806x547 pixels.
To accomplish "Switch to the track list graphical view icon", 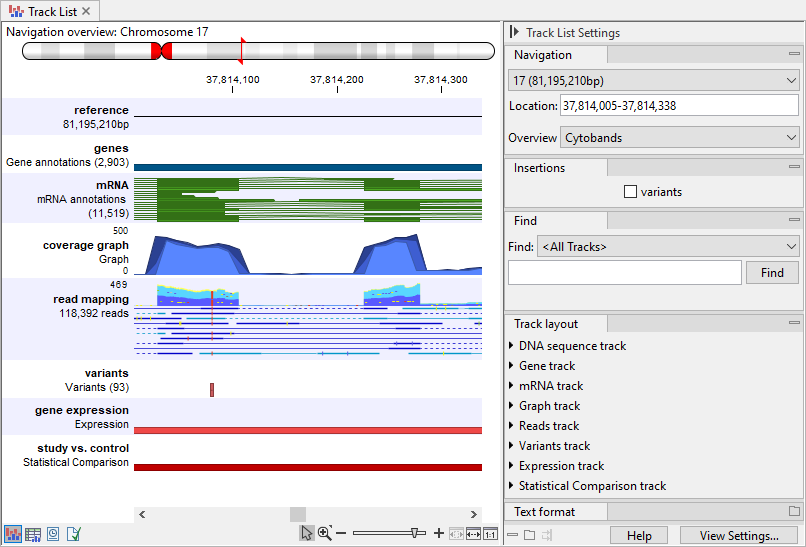I will 14,534.
